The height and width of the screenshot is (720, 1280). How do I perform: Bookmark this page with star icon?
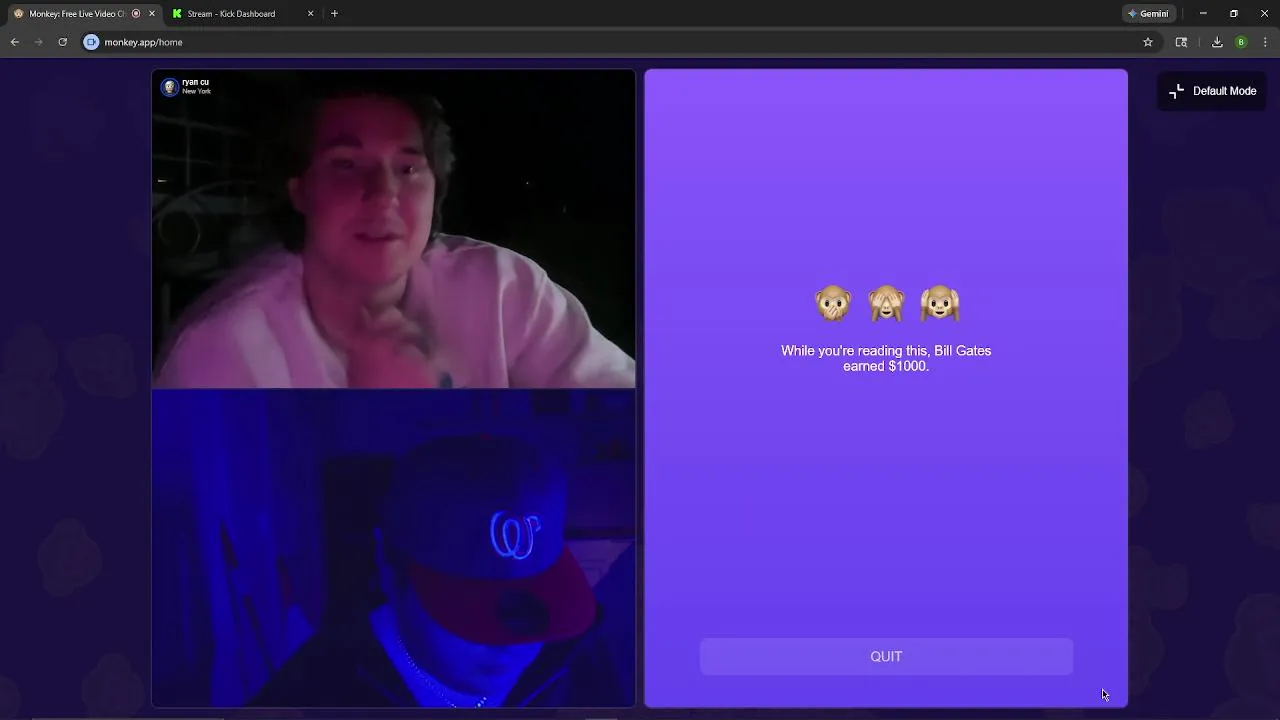(1148, 42)
